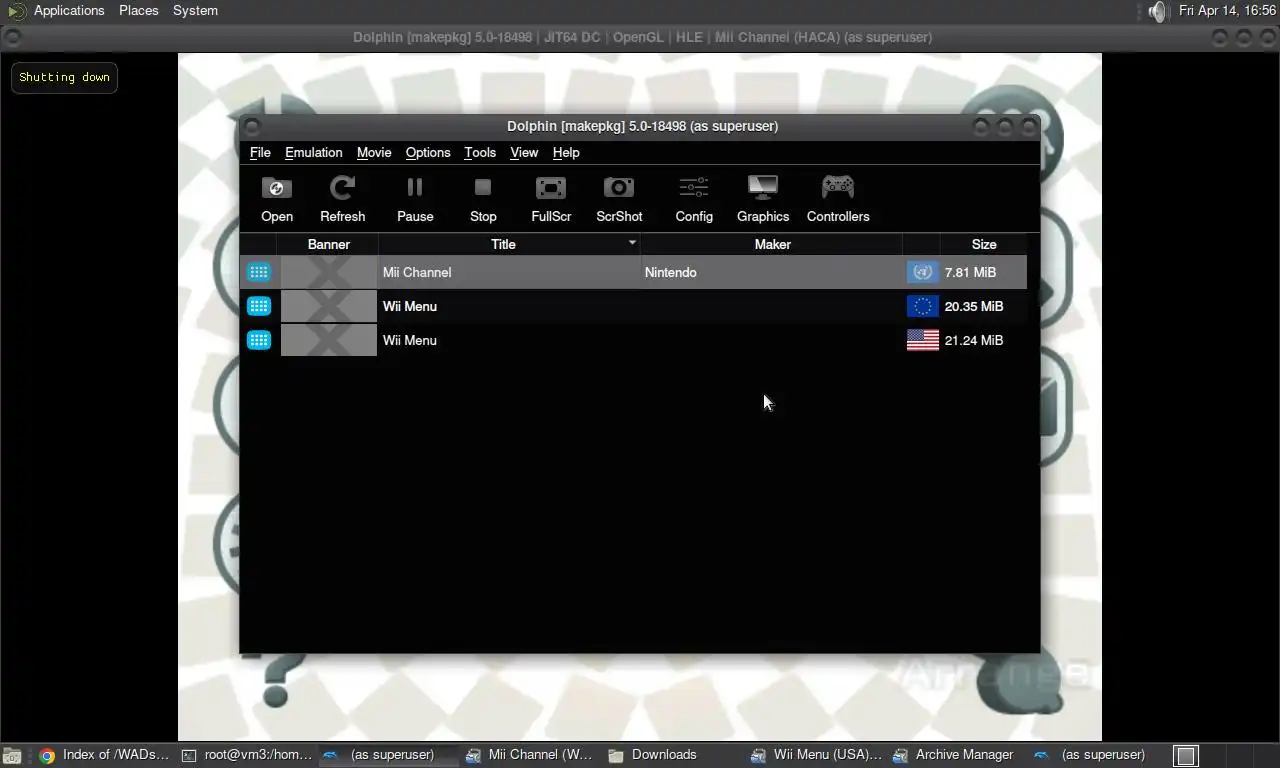The height and width of the screenshot is (768, 1280).
Task: Click the banner thumbnail of 20.35 MiB Wii Menu
Action: click(x=329, y=306)
